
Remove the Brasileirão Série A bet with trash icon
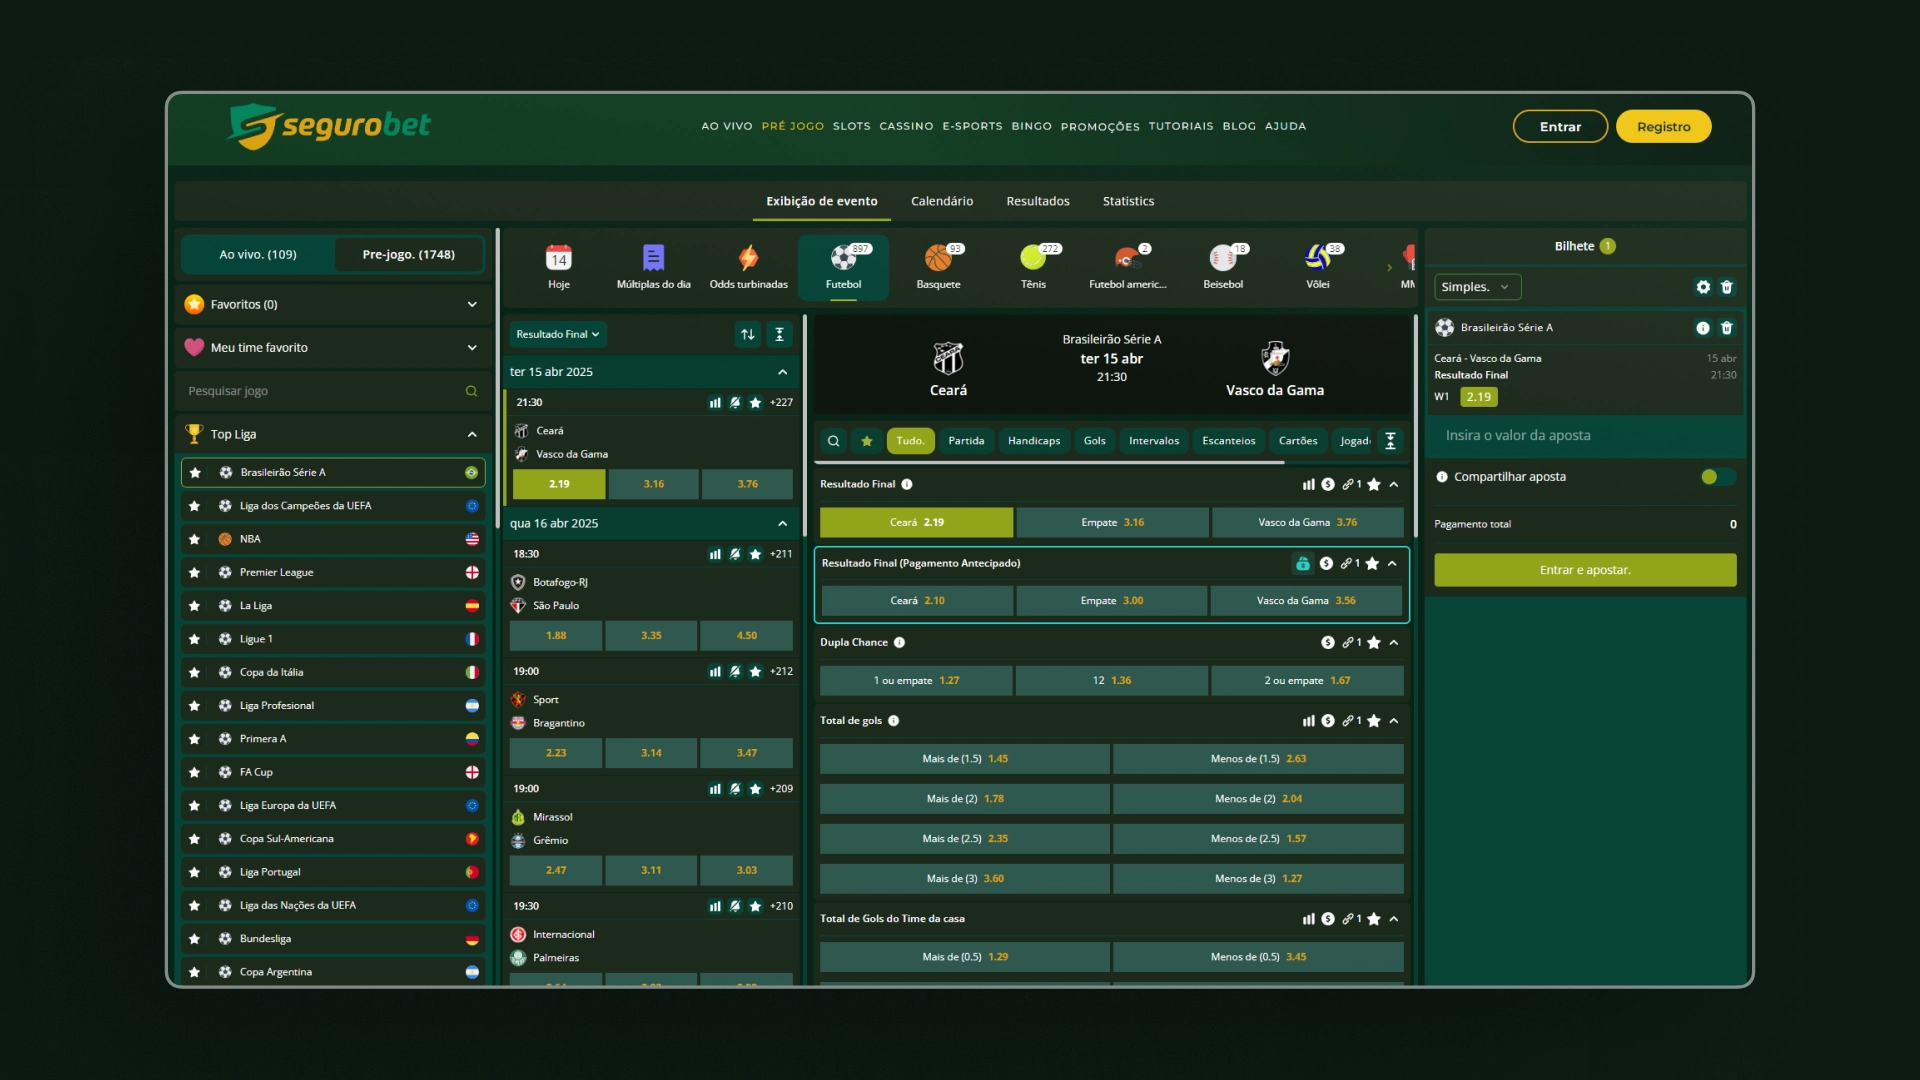(1727, 328)
